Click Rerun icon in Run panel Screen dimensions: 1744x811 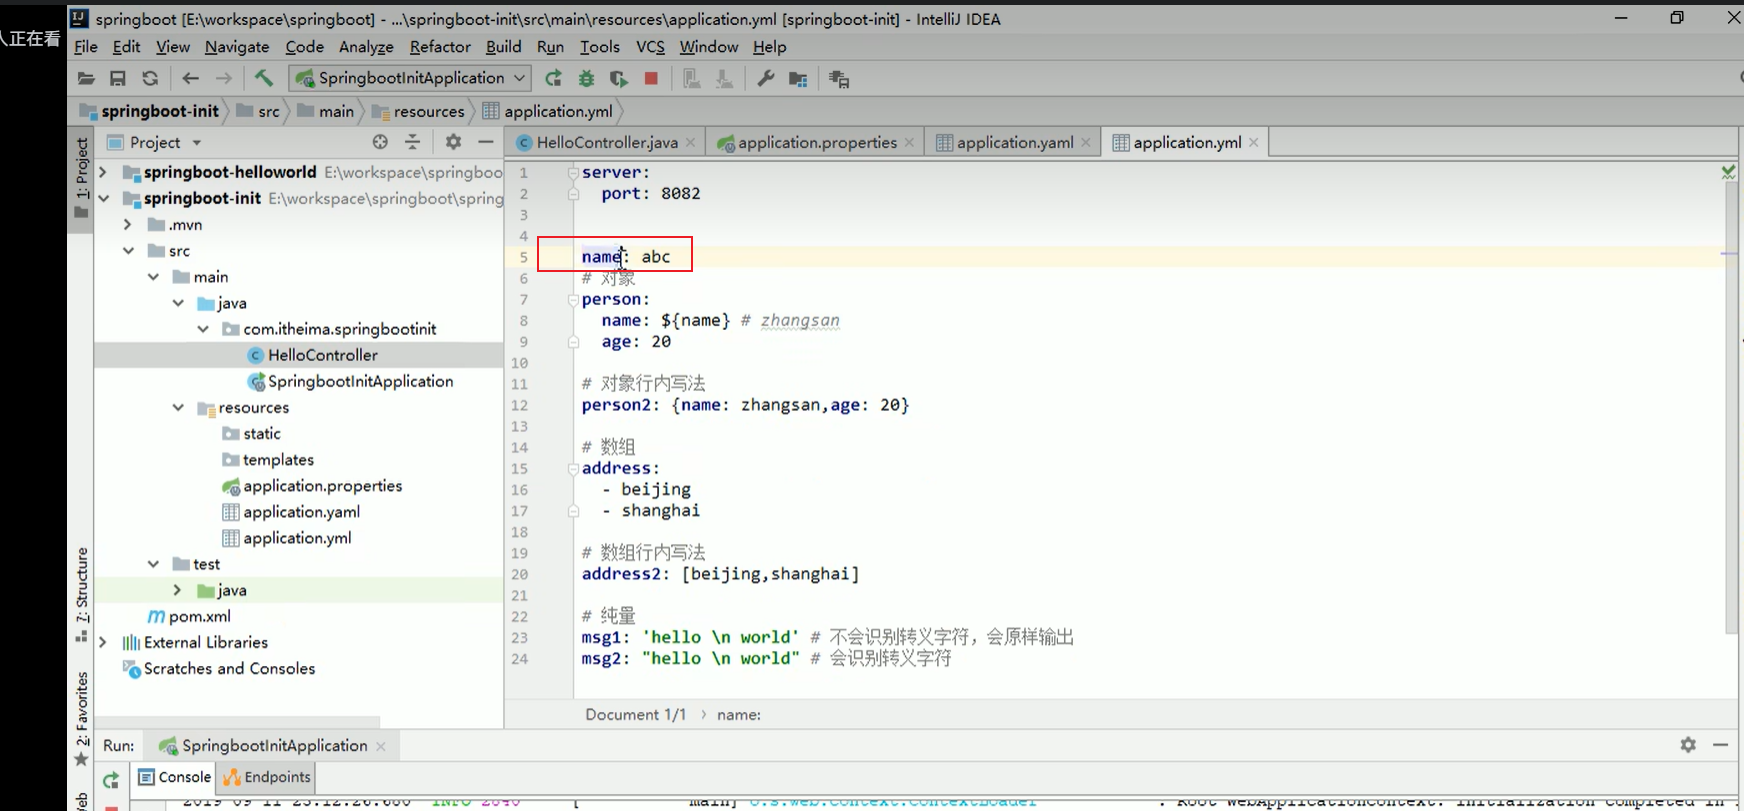pyautogui.click(x=111, y=779)
